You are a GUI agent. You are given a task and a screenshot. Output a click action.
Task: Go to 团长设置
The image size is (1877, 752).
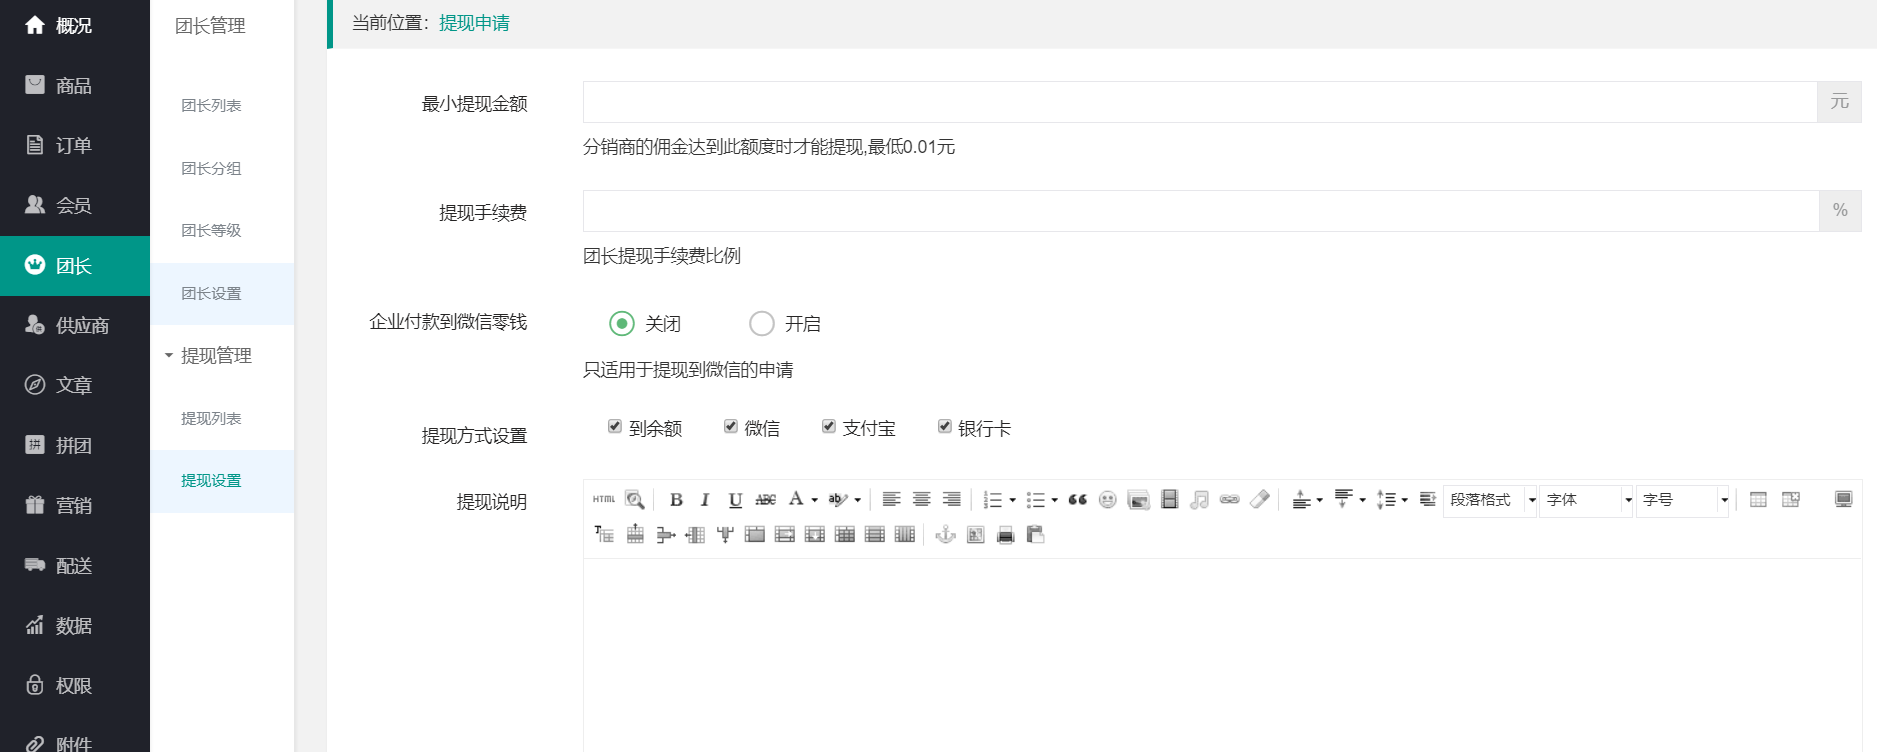click(222, 293)
